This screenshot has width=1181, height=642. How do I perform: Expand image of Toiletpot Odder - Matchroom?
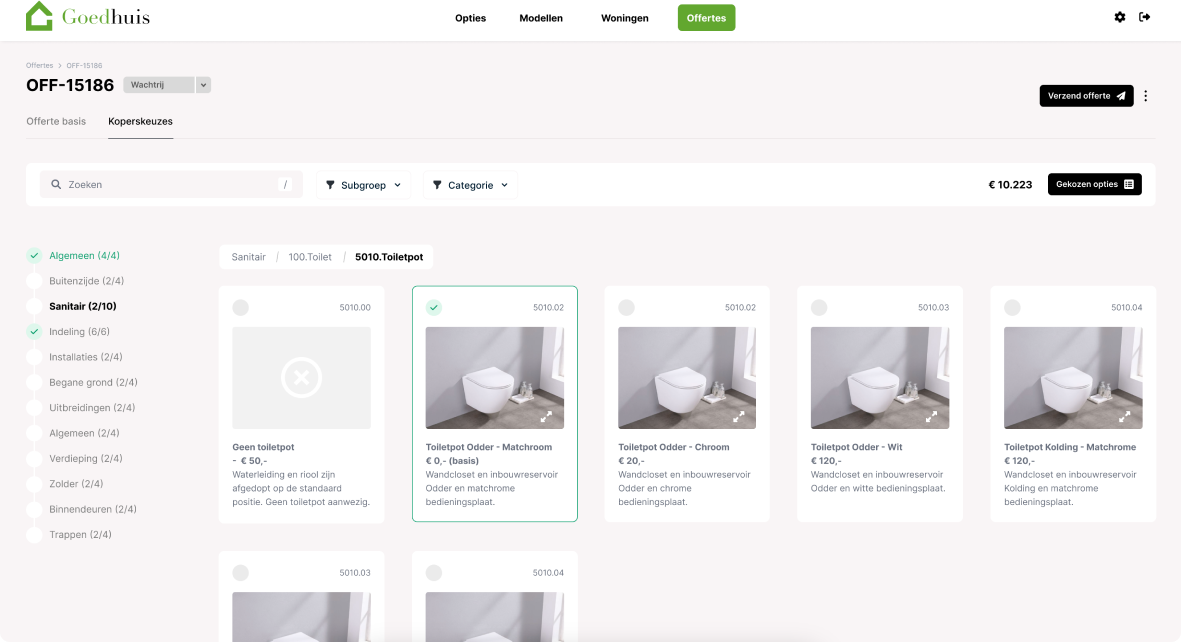pyautogui.click(x=546, y=416)
